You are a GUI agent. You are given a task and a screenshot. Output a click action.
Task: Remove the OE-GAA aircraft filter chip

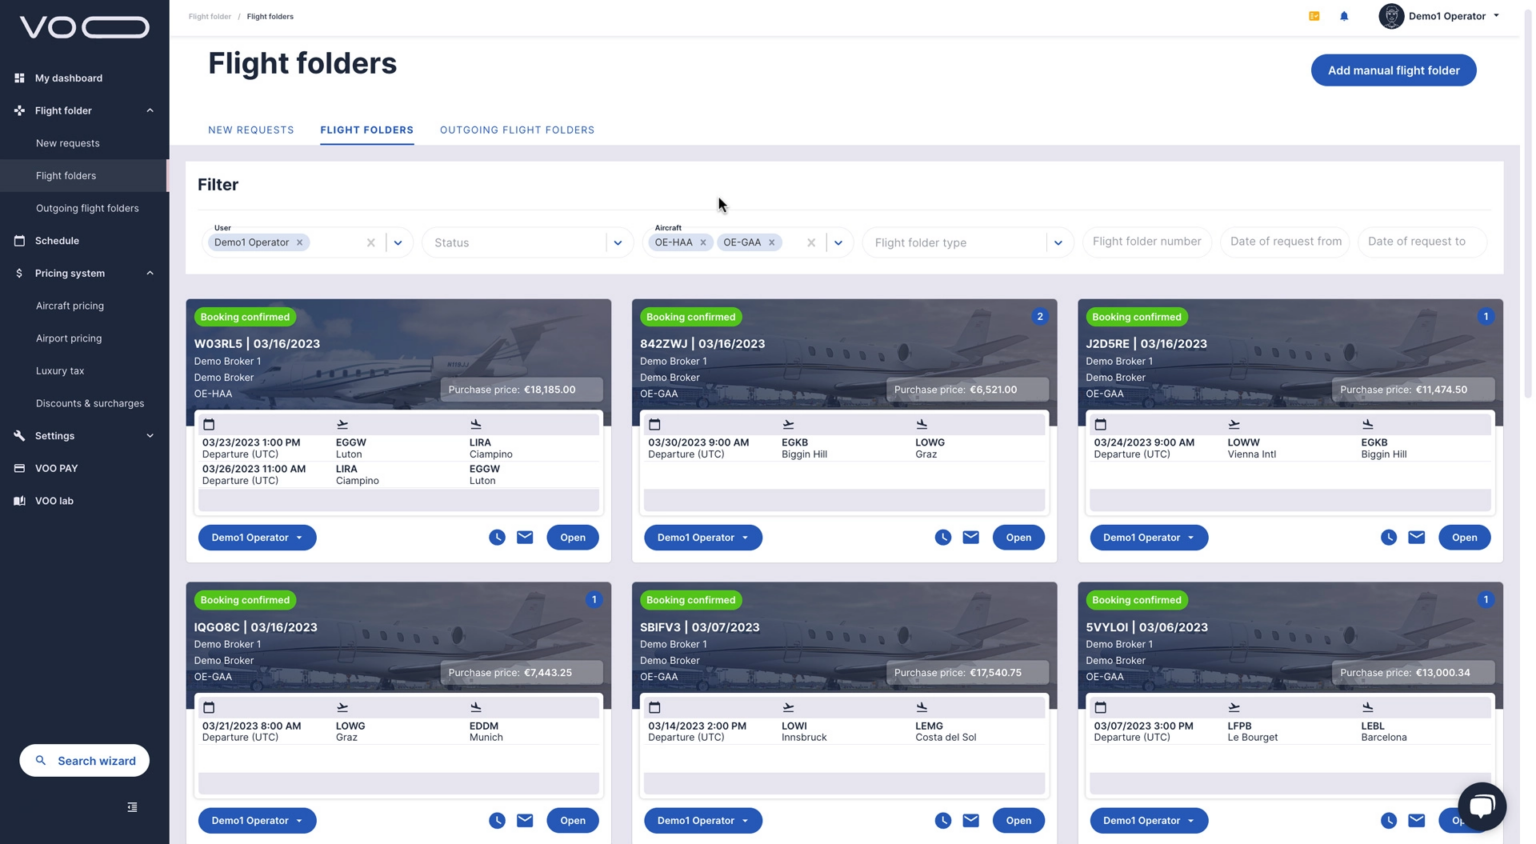pos(772,242)
